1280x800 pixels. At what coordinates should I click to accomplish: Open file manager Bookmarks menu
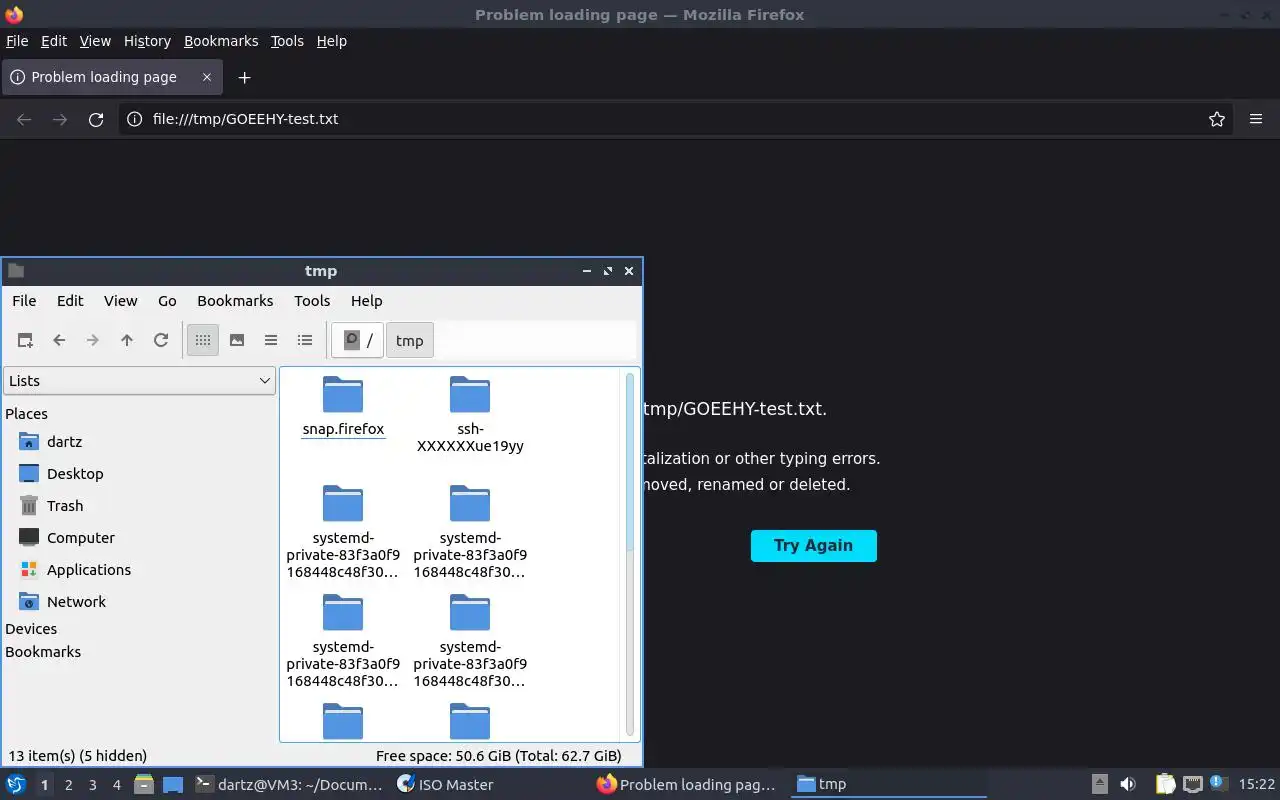(x=235, y=300)
